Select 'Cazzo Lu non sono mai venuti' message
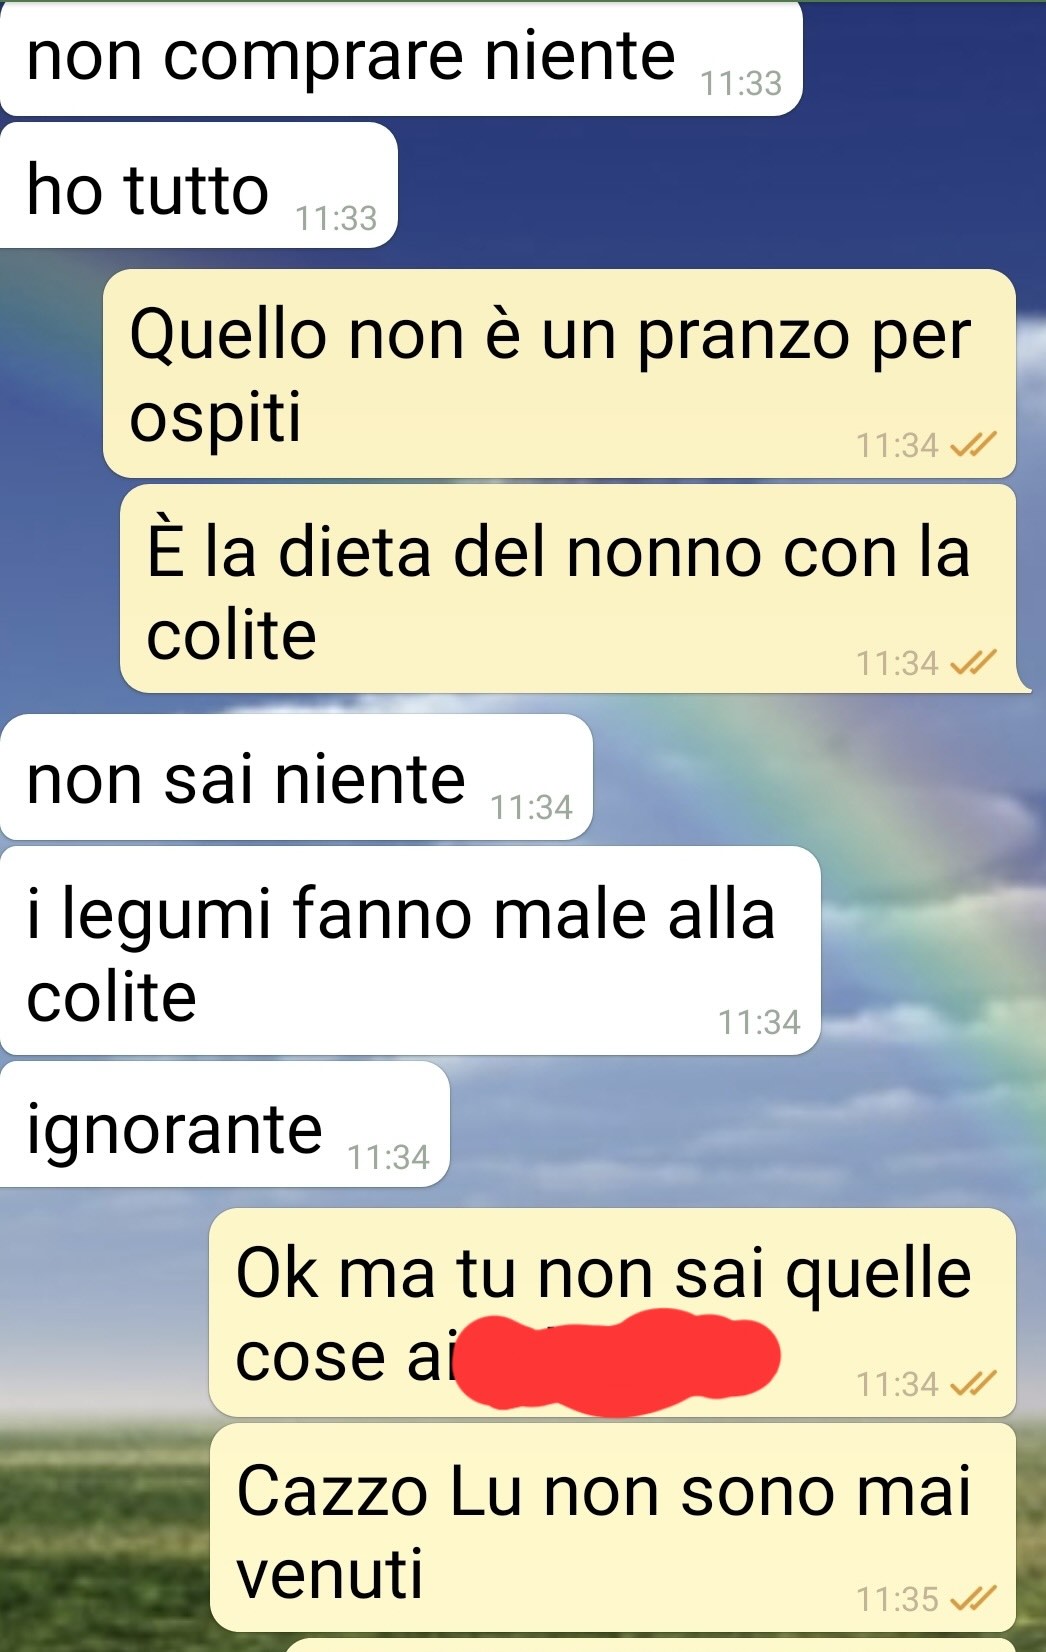Screen dimensions: 1046x1652 point(612,1527)
